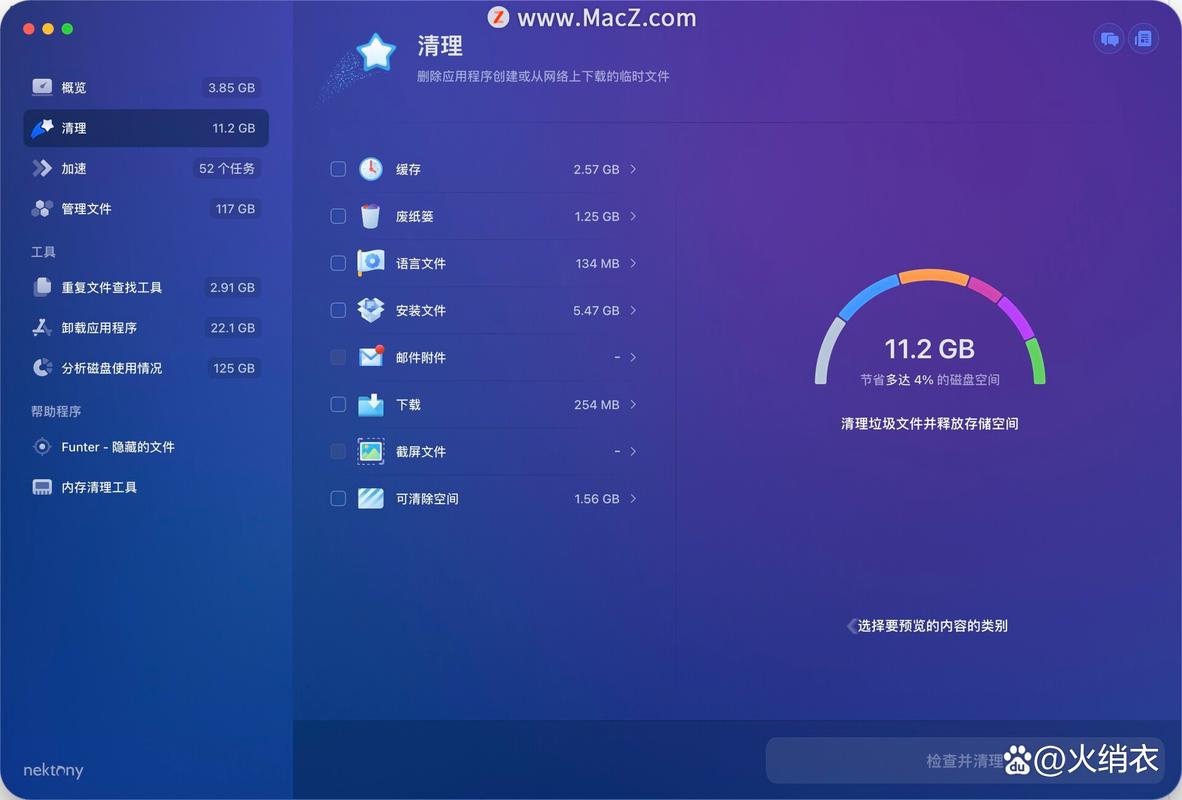Click the 内存清理工具 memory chip icon
Viewport: 1182px width, 800px height.
[x=42, y=487]
